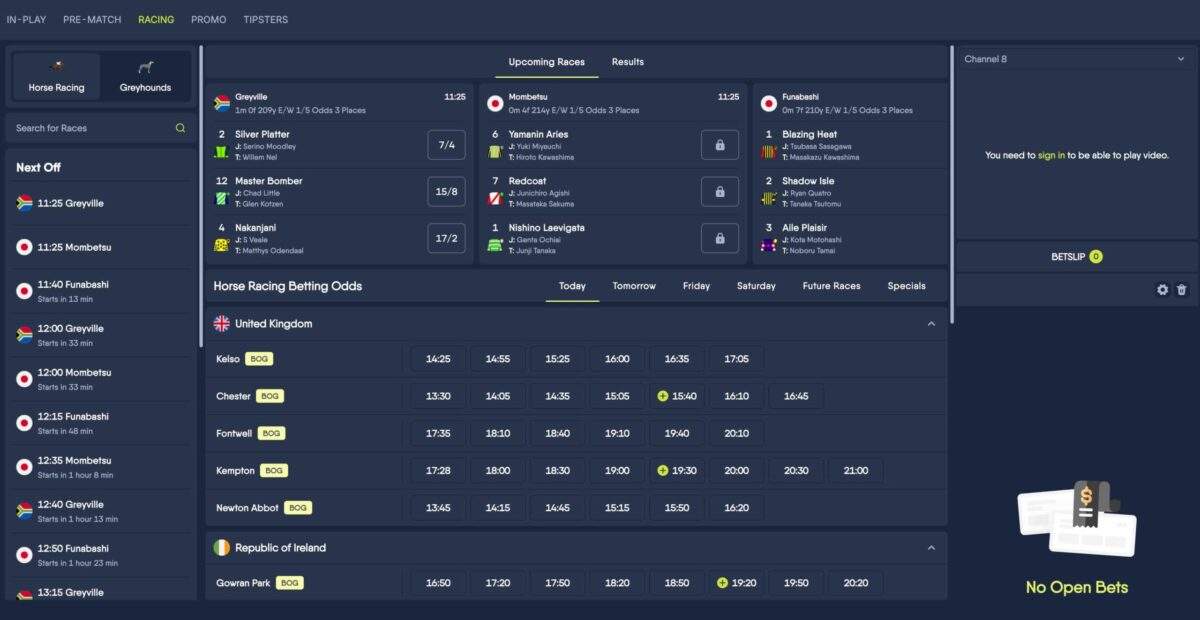Image resolution: width=1200 pixels, height=620 pixels.
Task: Click the Master Bomber jockey silks icon
Action: 221,198
